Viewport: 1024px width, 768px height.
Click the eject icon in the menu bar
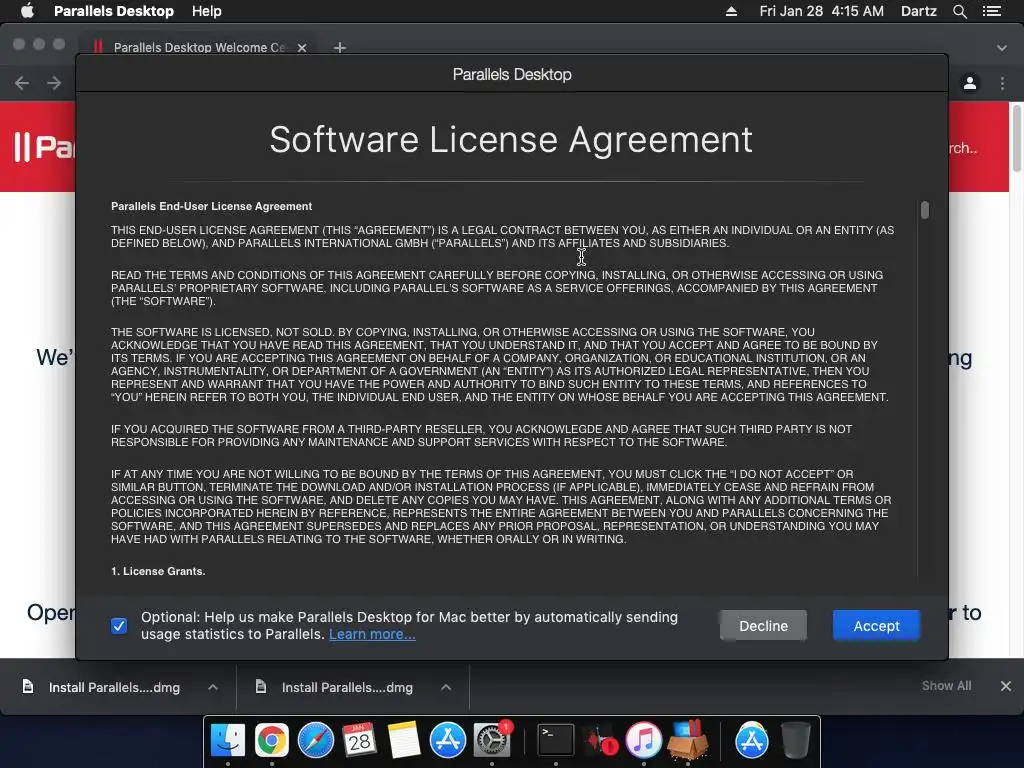pyautogui.click(x=731, y=11)
